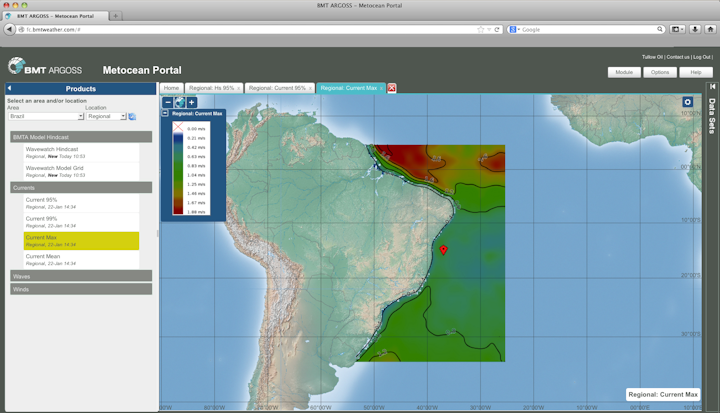Click the Options button
The height and width of the screenshot is (413, 720).
[660, 73]
